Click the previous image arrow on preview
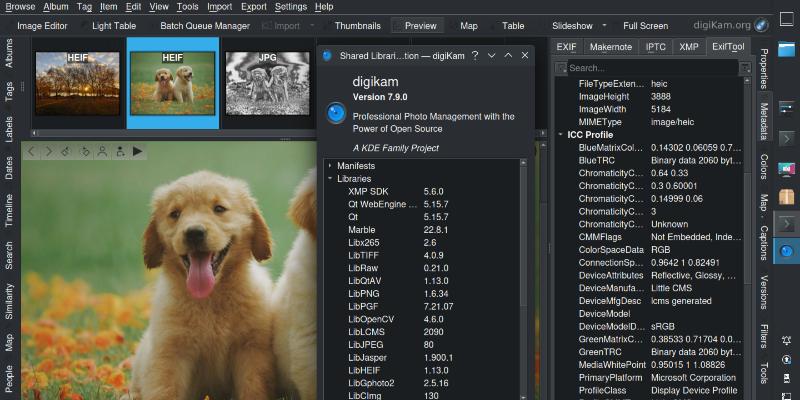 click(32, 152)
